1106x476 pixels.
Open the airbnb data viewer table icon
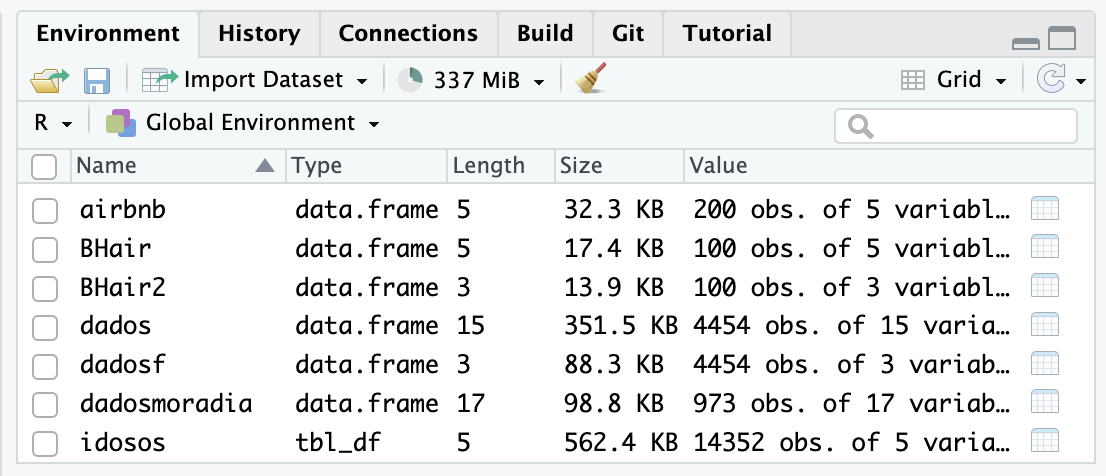click(x=1044, y=209)
